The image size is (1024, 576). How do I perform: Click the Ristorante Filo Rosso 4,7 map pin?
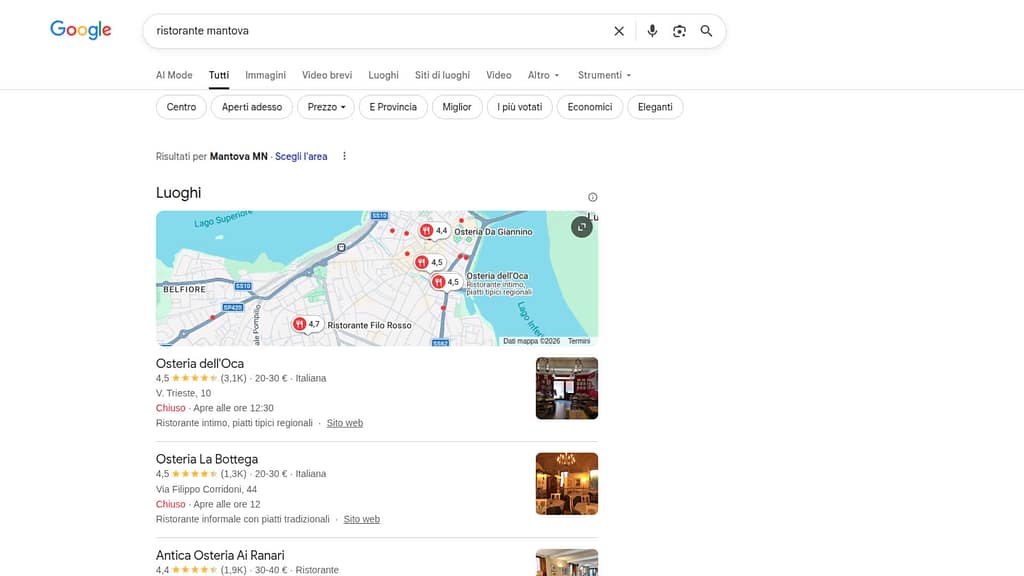306,324
